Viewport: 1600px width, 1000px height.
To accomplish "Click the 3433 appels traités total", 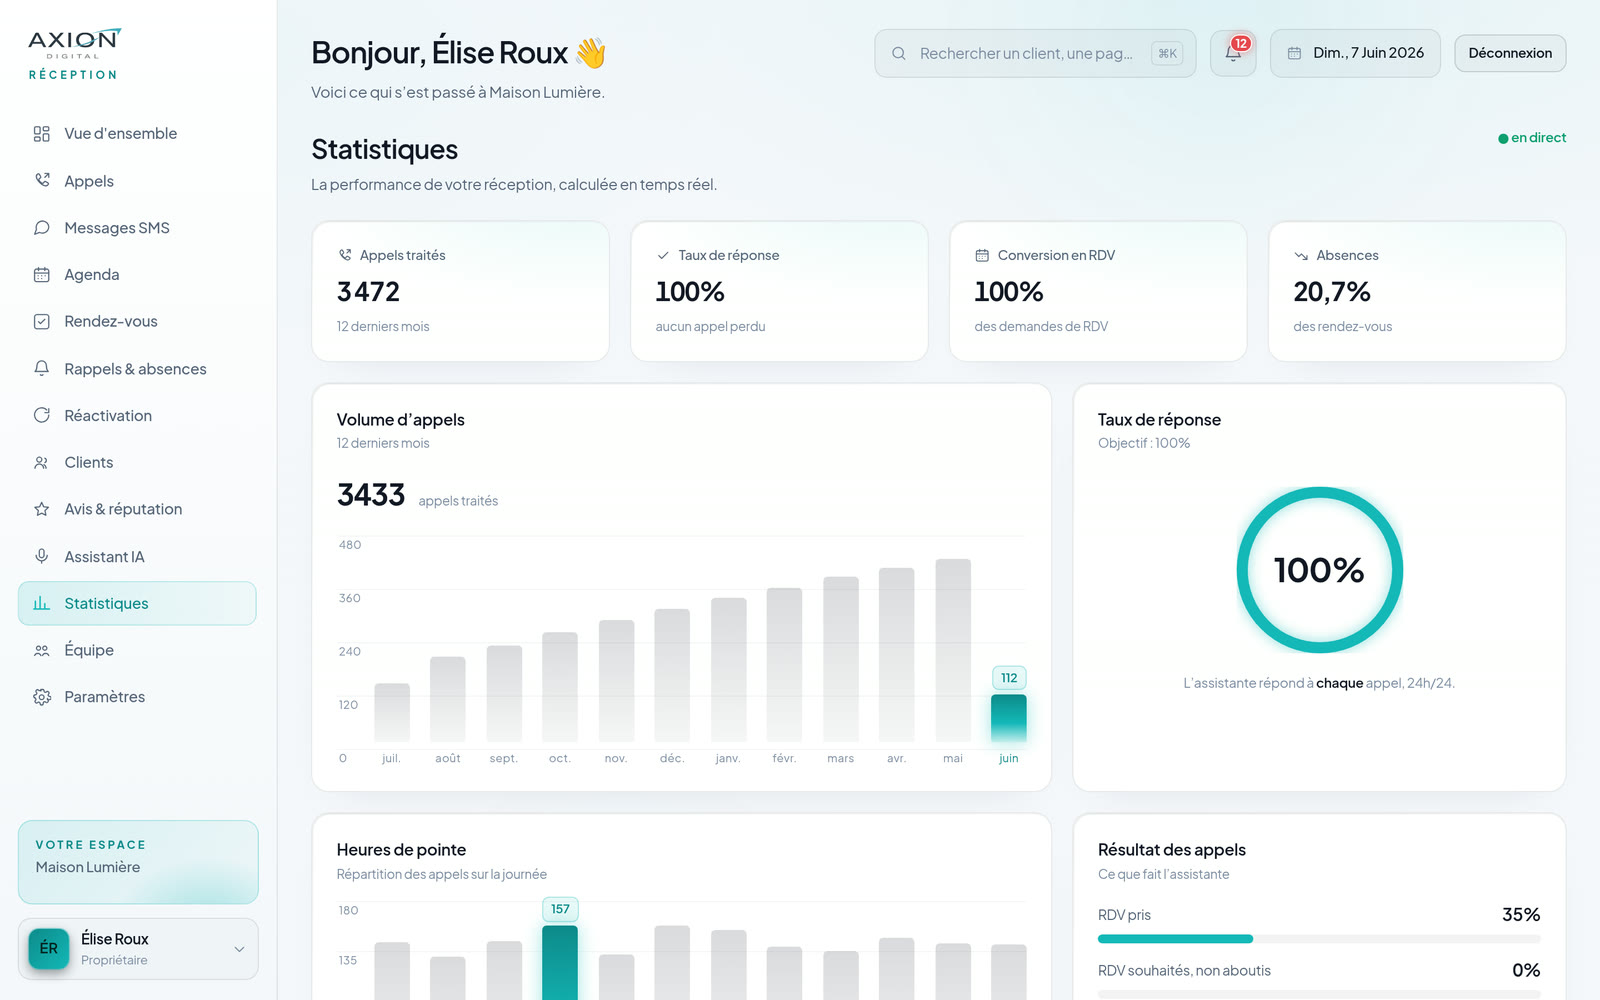I will 417,495.
